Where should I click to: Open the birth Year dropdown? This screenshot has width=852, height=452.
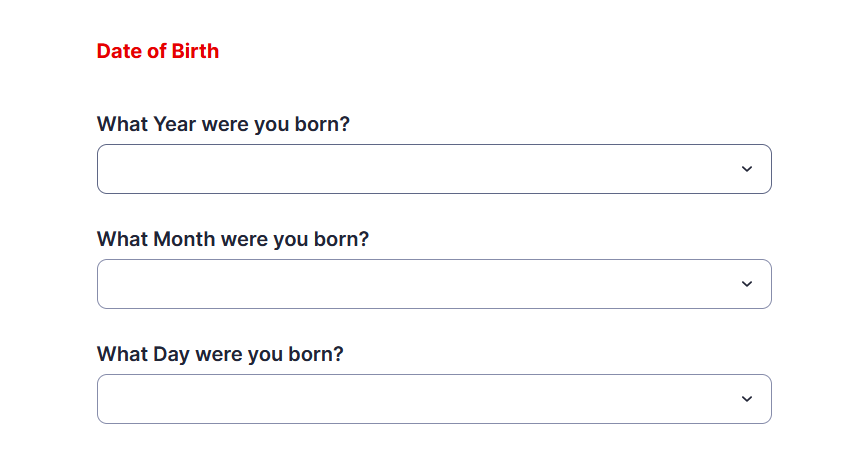pyautogui.click(x=434, y=169)
